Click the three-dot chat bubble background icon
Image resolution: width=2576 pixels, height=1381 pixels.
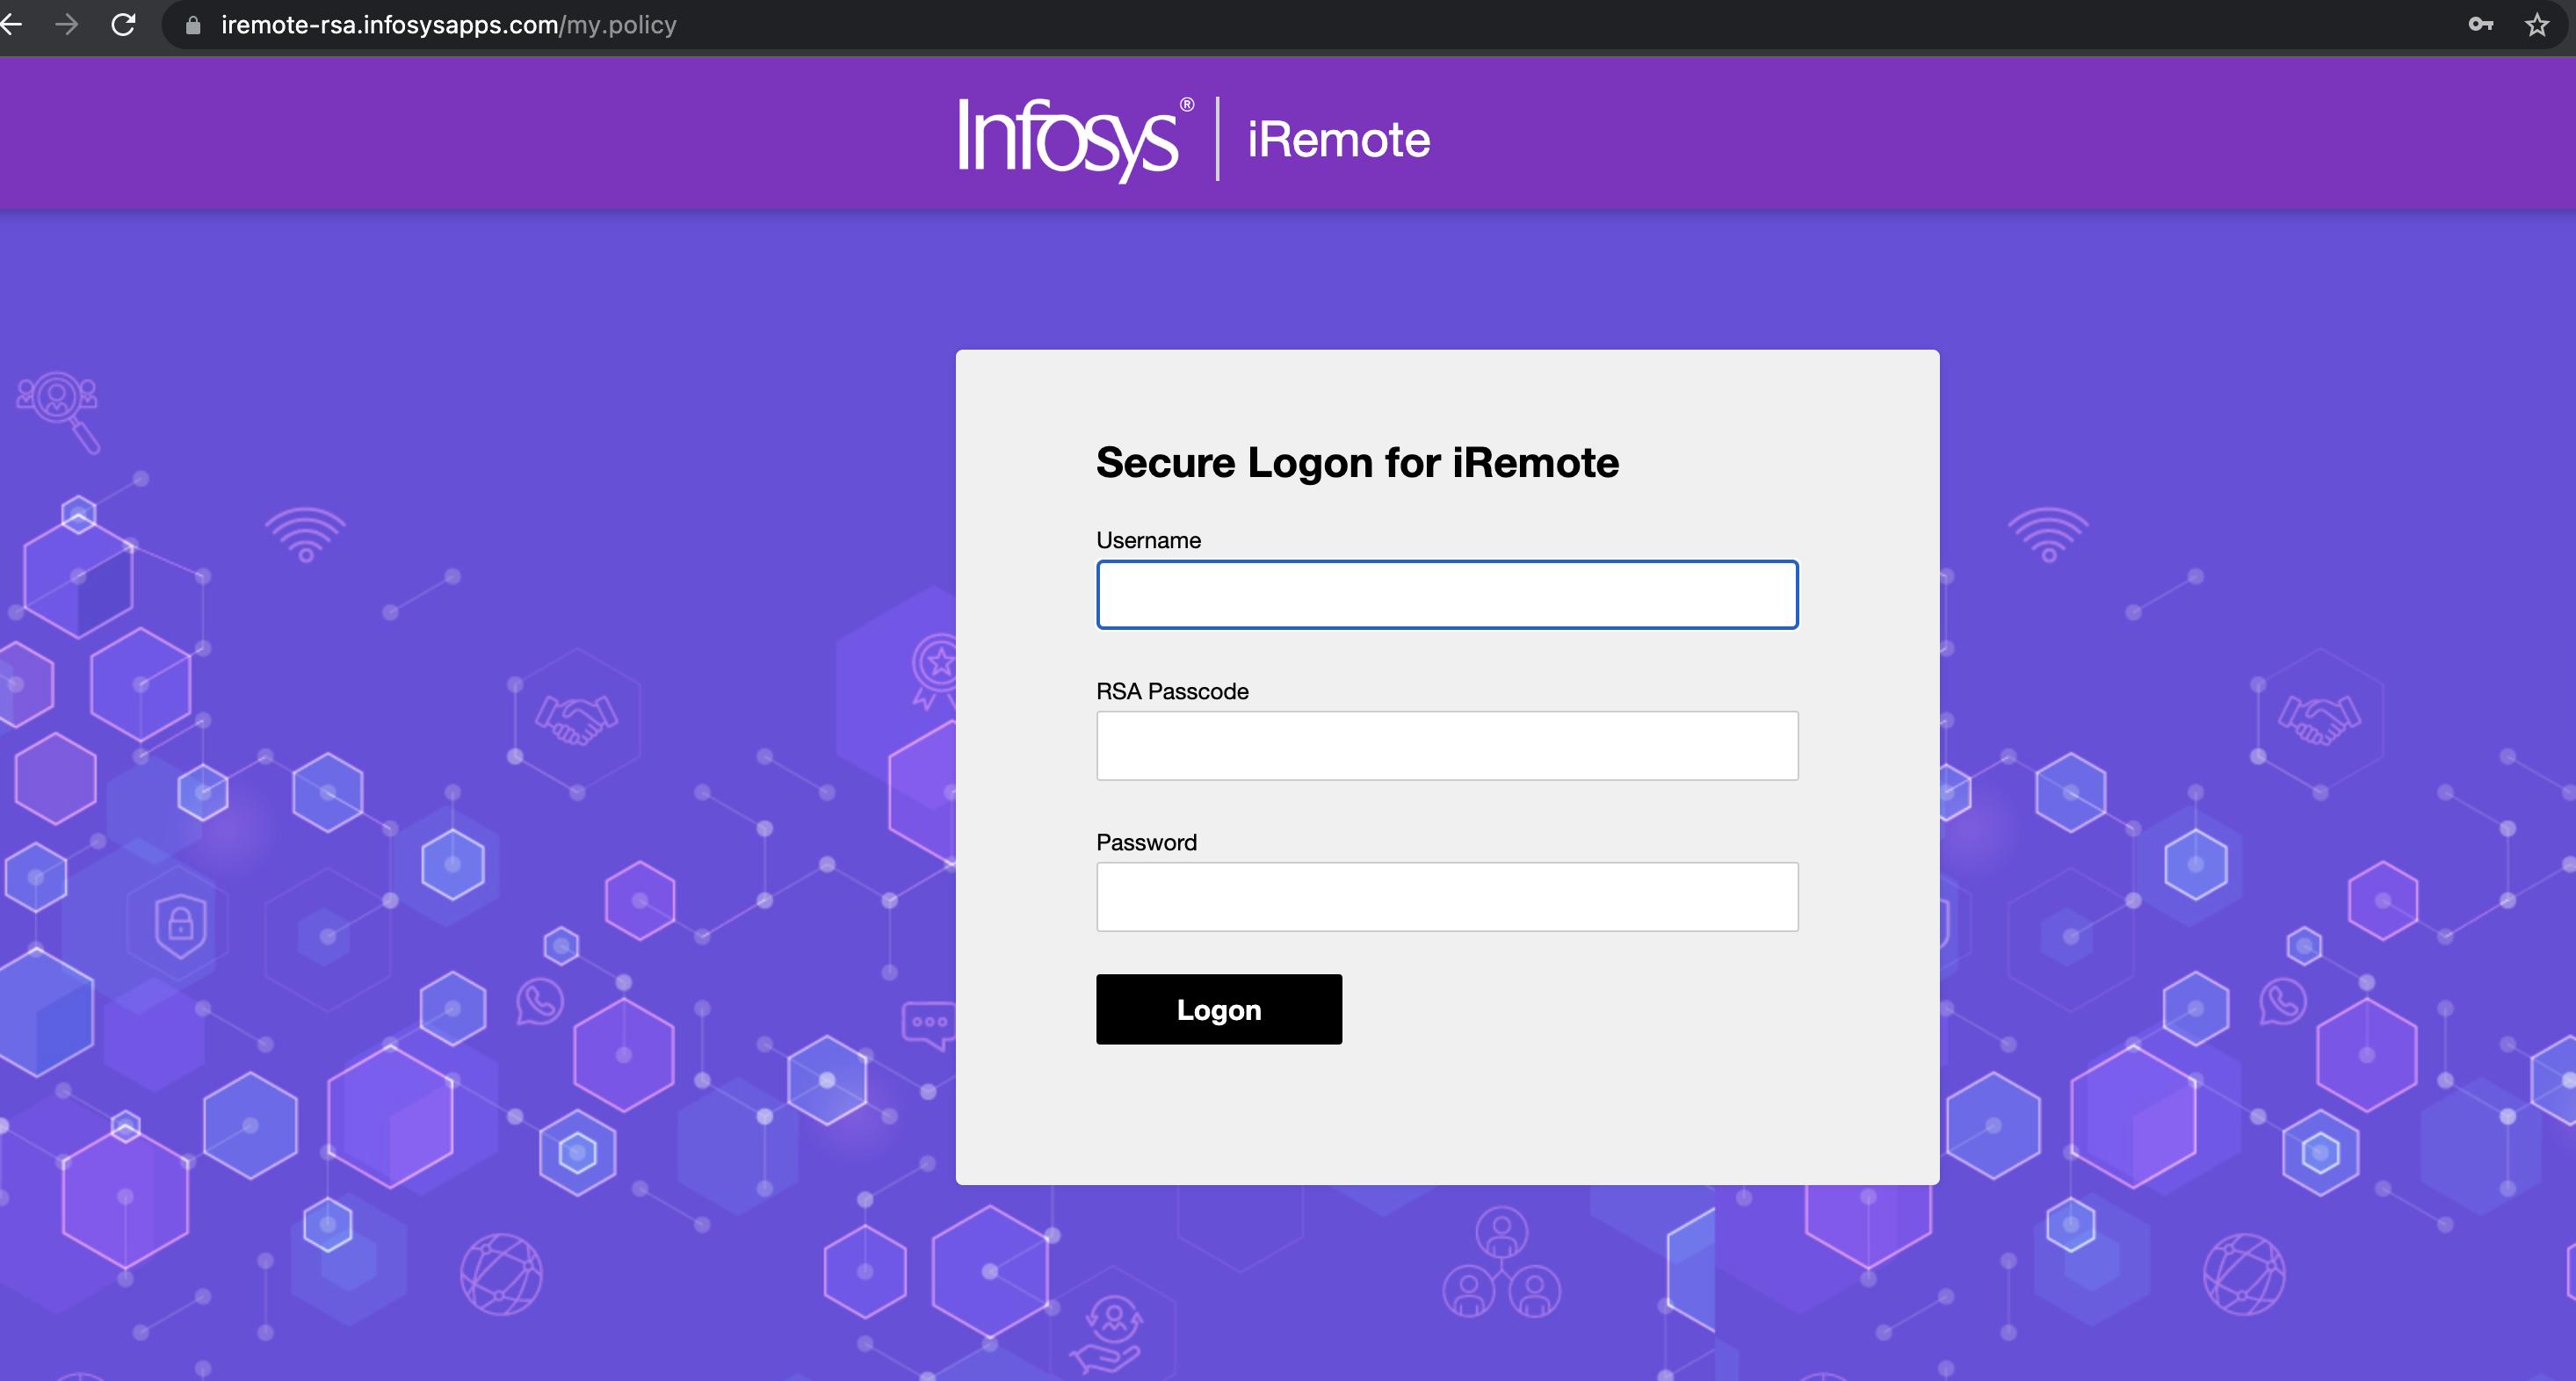click(928, 1026)
